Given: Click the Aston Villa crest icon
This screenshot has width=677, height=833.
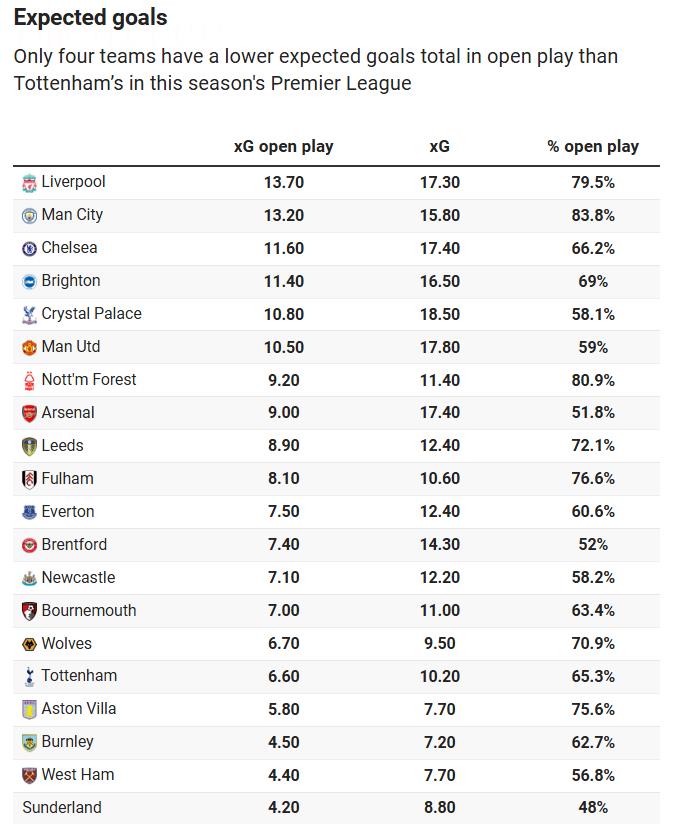Looking at the screenshot, I should (29, 710).
